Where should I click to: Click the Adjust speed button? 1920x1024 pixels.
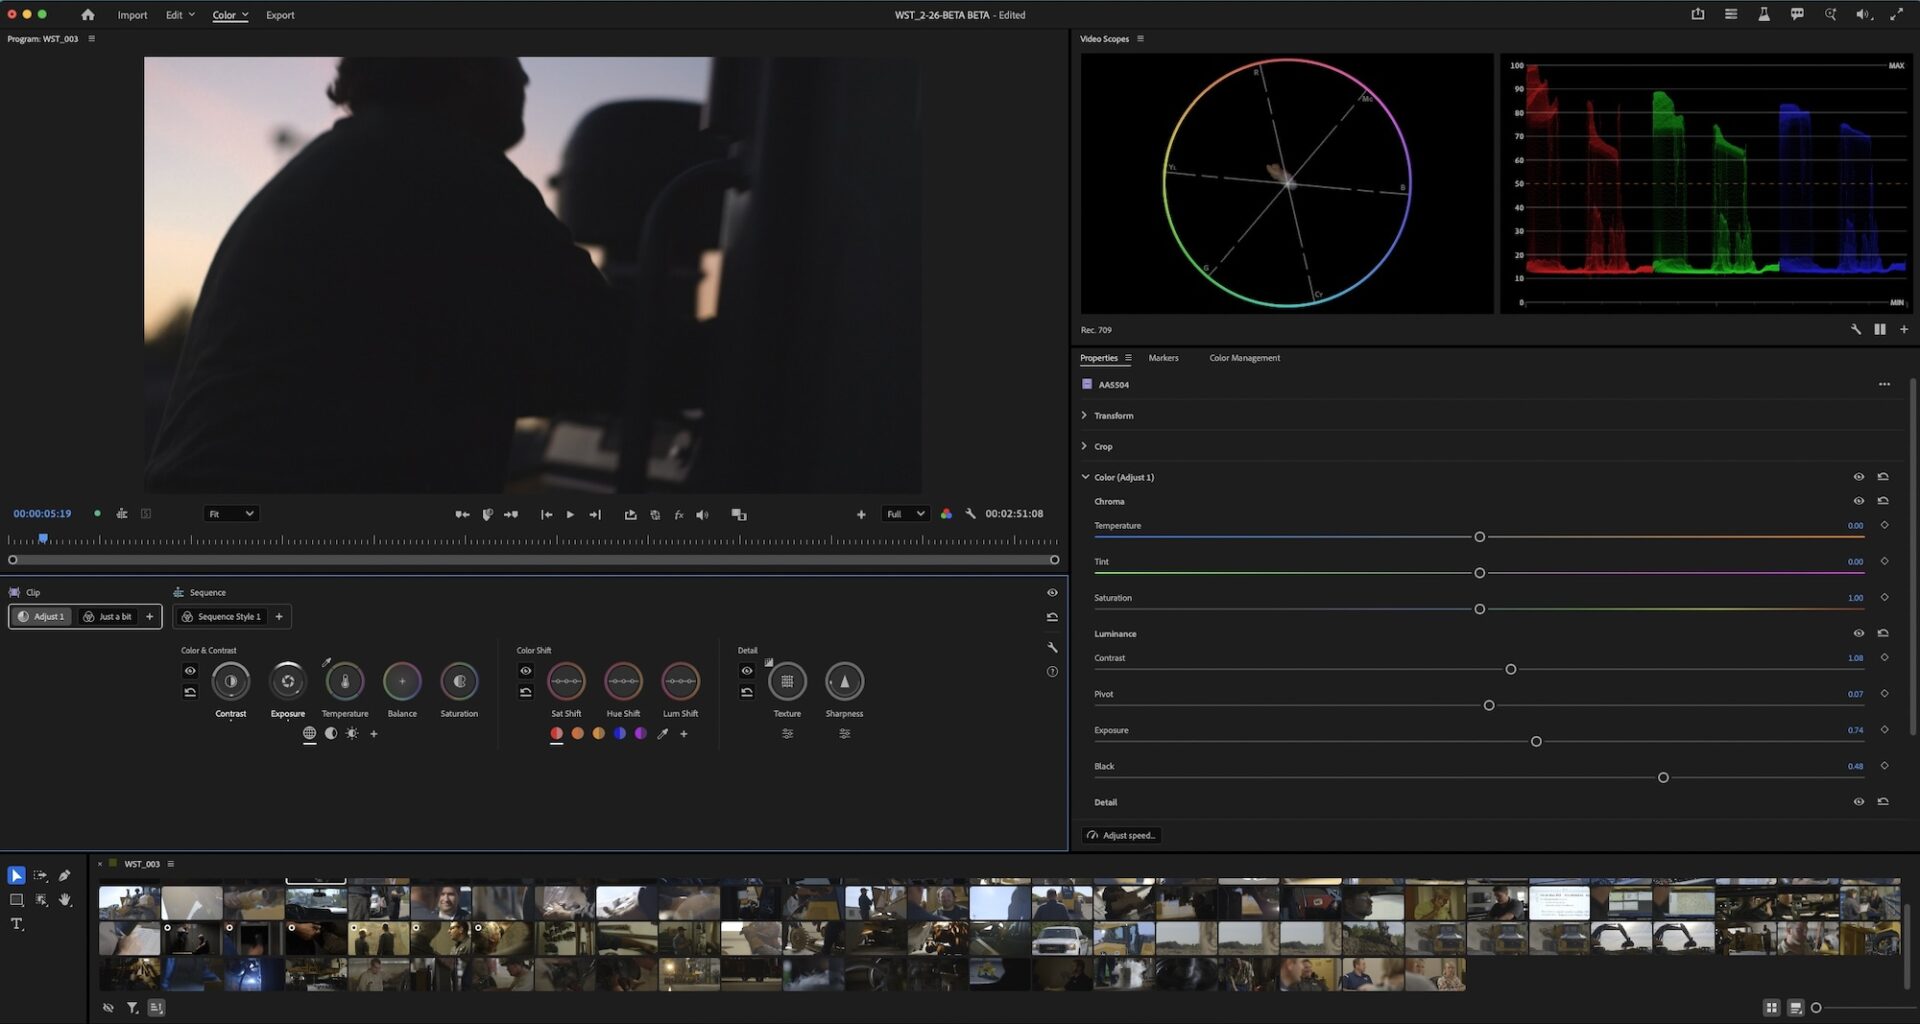coord(1121,835)
